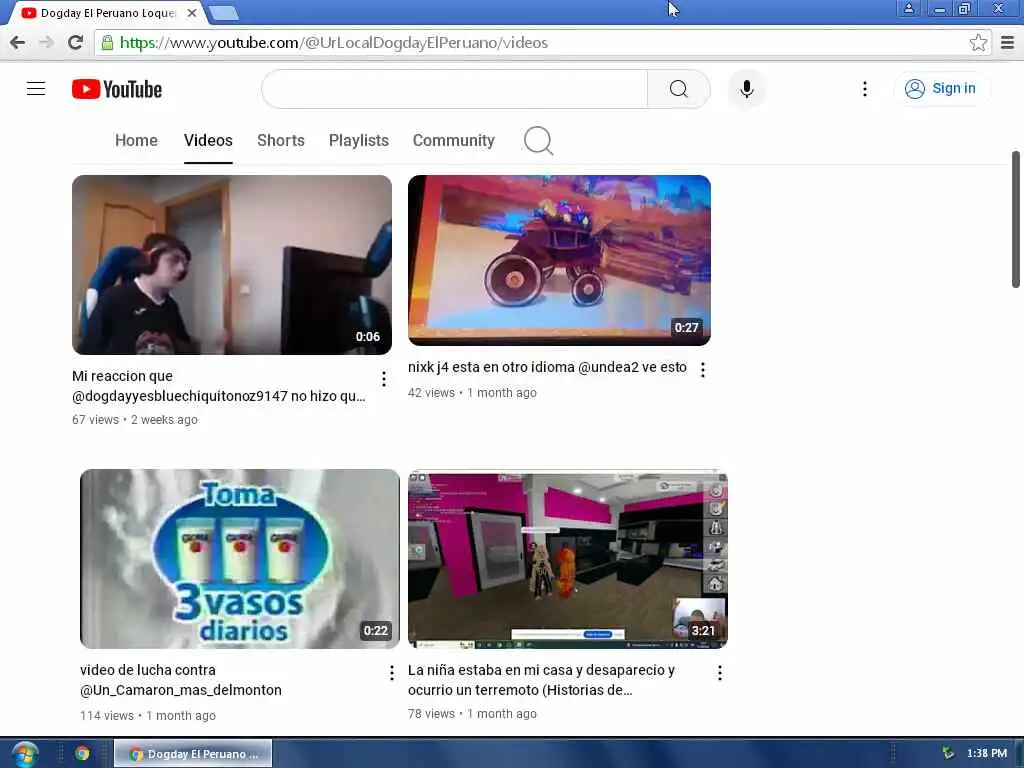This screenshot has height=768, width=1024.
Task: Click the page vertical scrollbar
Action: pyautogui.click(x=1016, y=219)
